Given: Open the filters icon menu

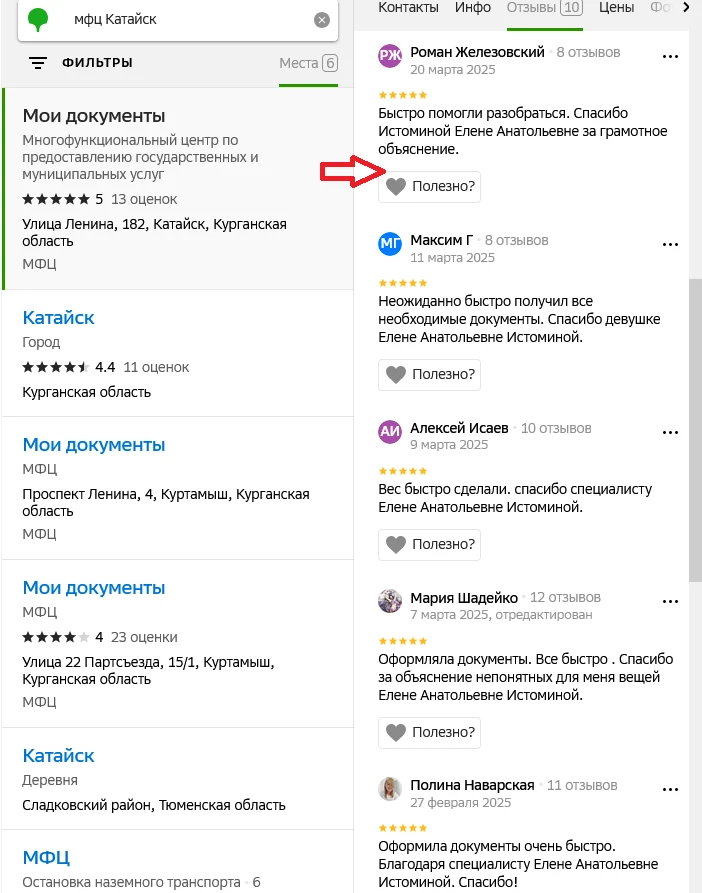Looking at the screenshot, I should 38,63.
